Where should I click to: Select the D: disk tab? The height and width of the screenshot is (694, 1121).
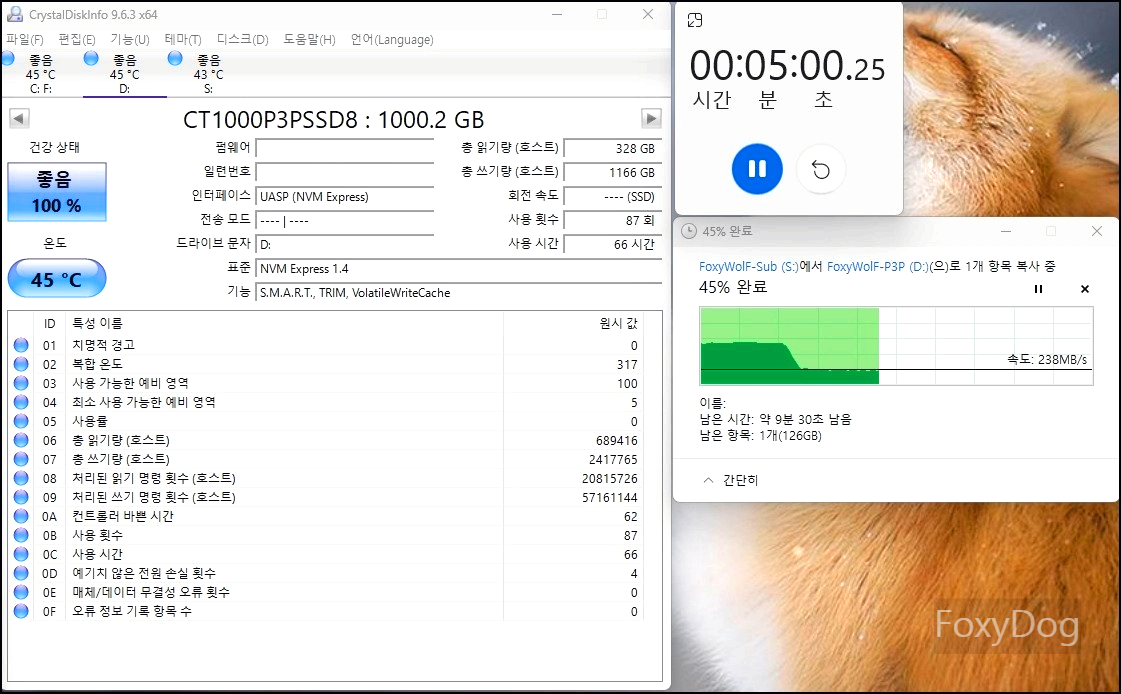point(124,74)
